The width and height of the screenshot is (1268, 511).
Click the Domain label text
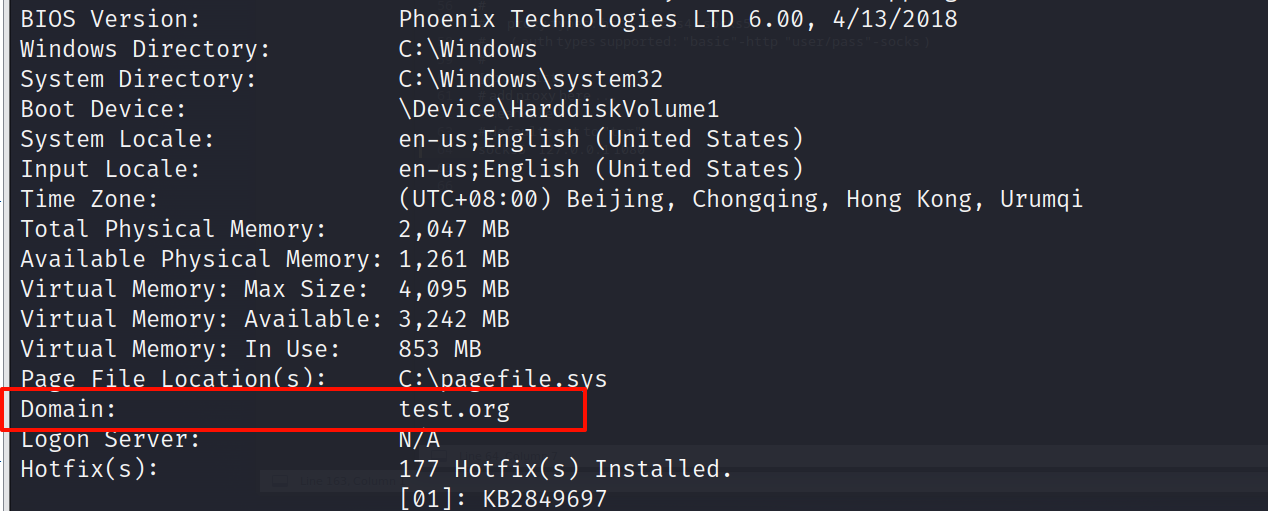tap(69, 409)
